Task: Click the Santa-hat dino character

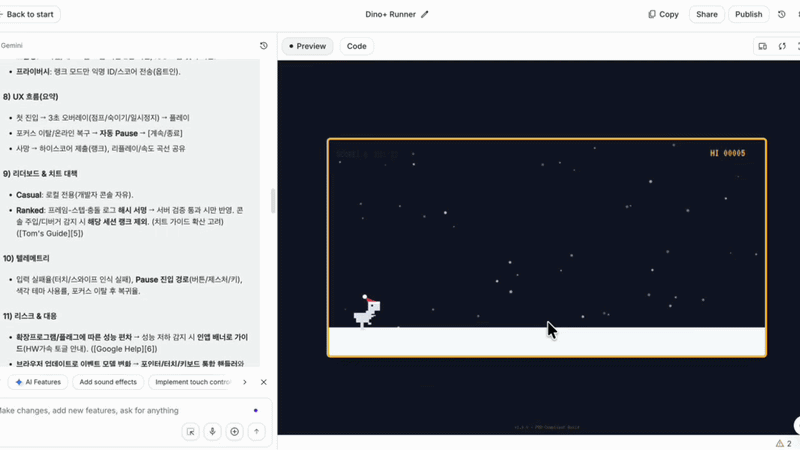Action: click(x=367, y=311)
